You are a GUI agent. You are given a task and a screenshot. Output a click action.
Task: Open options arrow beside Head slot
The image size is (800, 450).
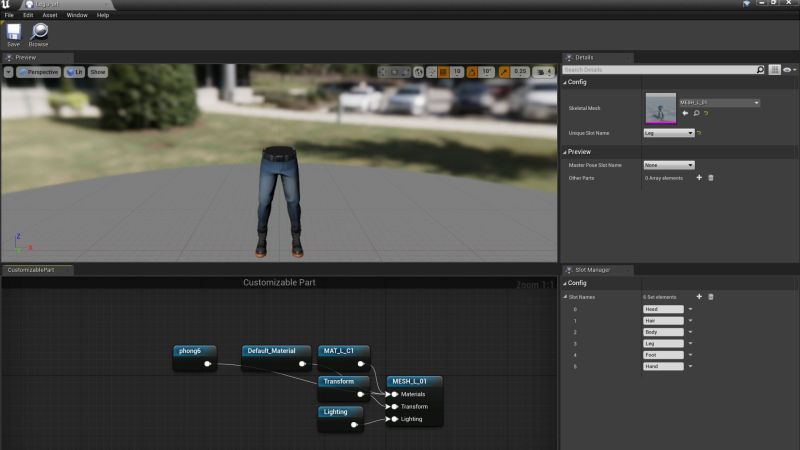(690, 309)
